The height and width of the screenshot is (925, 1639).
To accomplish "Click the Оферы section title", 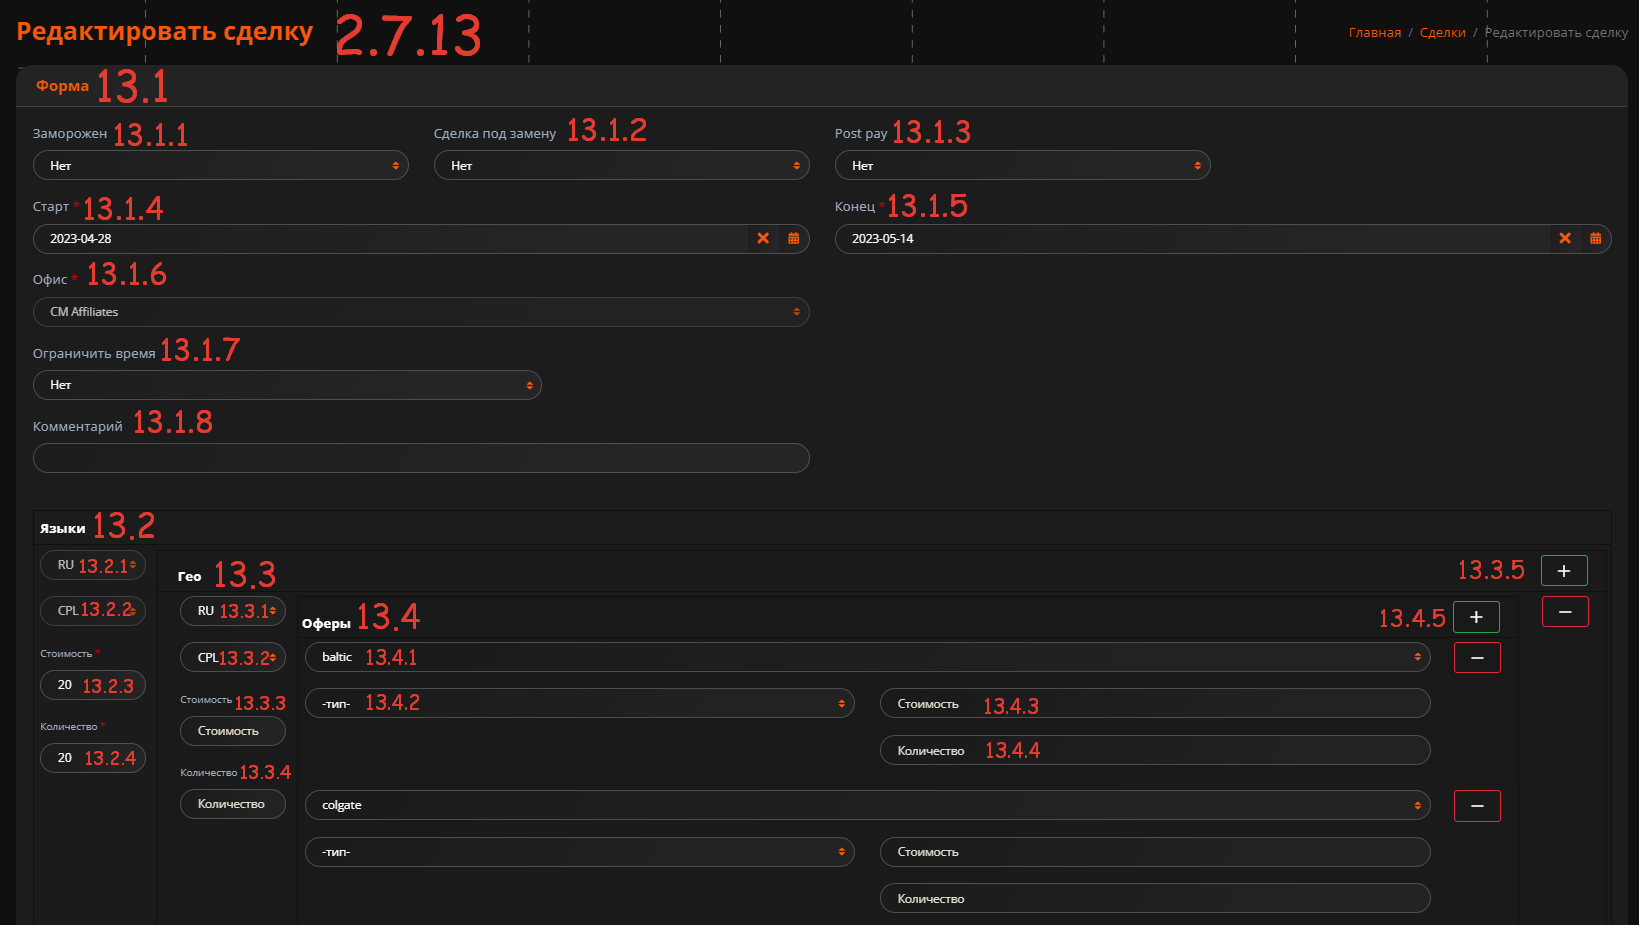I will 326,623.
